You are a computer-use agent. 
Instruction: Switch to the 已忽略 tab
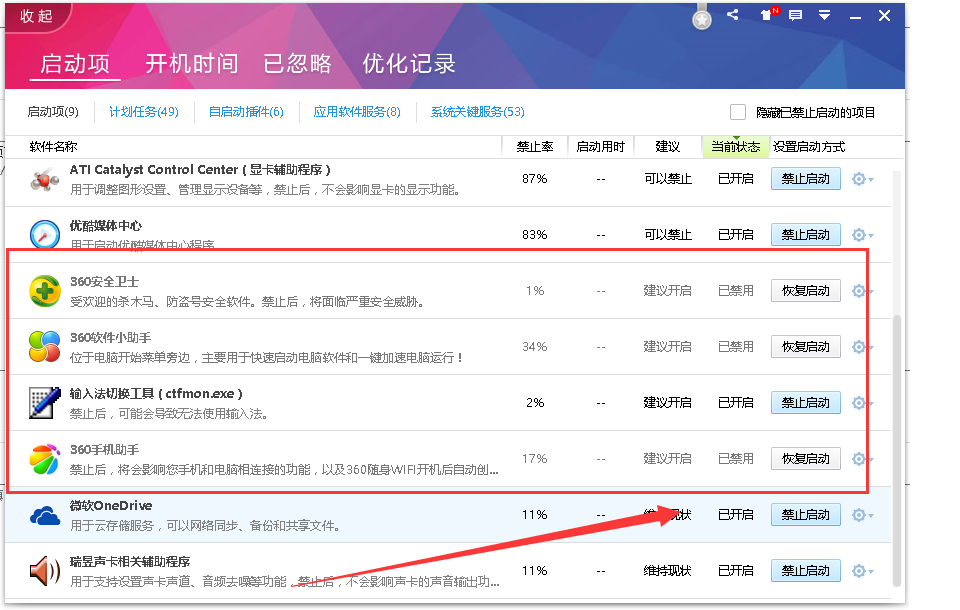click(x=297, y=64)
